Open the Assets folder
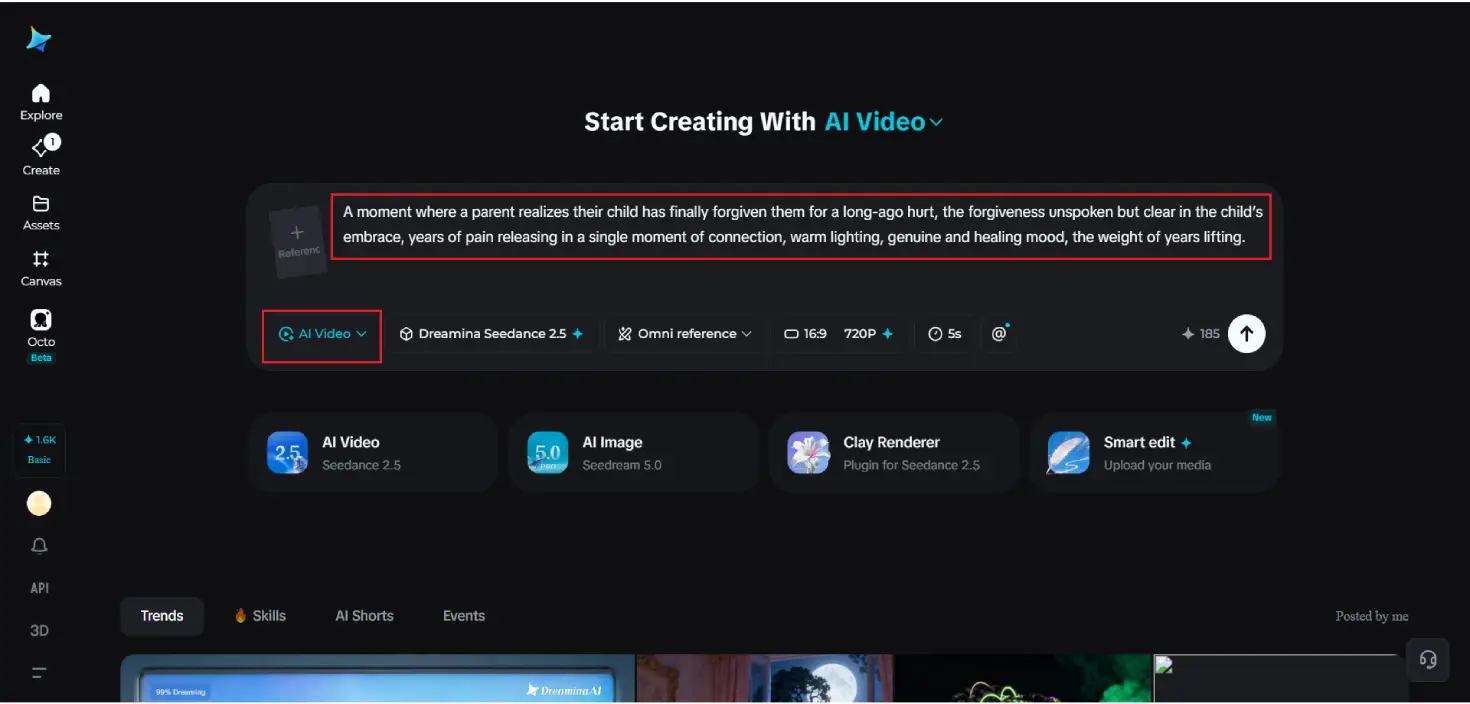 tap(41, 213)
